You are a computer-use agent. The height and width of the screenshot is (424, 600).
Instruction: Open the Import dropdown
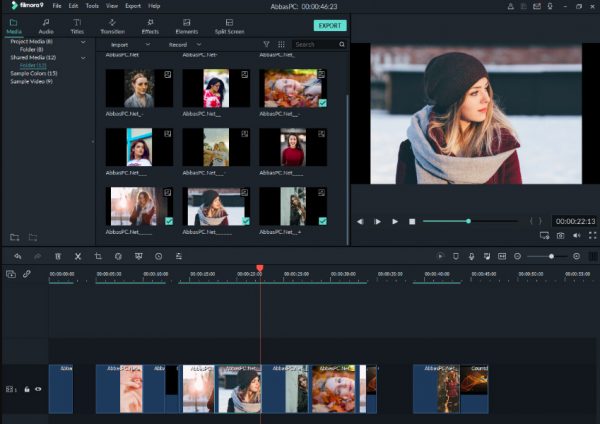pos(130,45)
